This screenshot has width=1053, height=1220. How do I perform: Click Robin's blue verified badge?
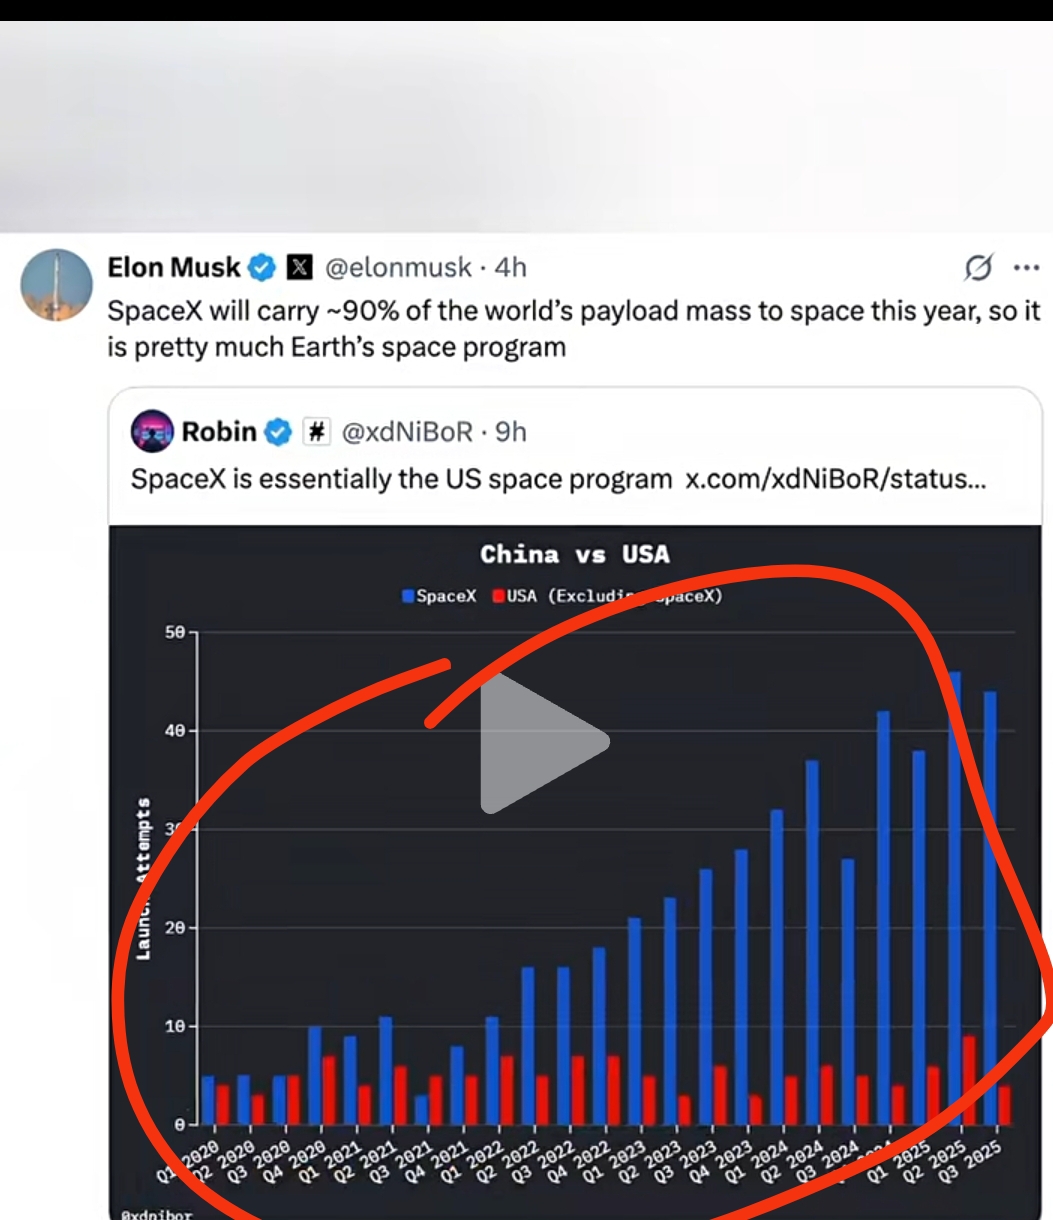click(x=280, y=432)
